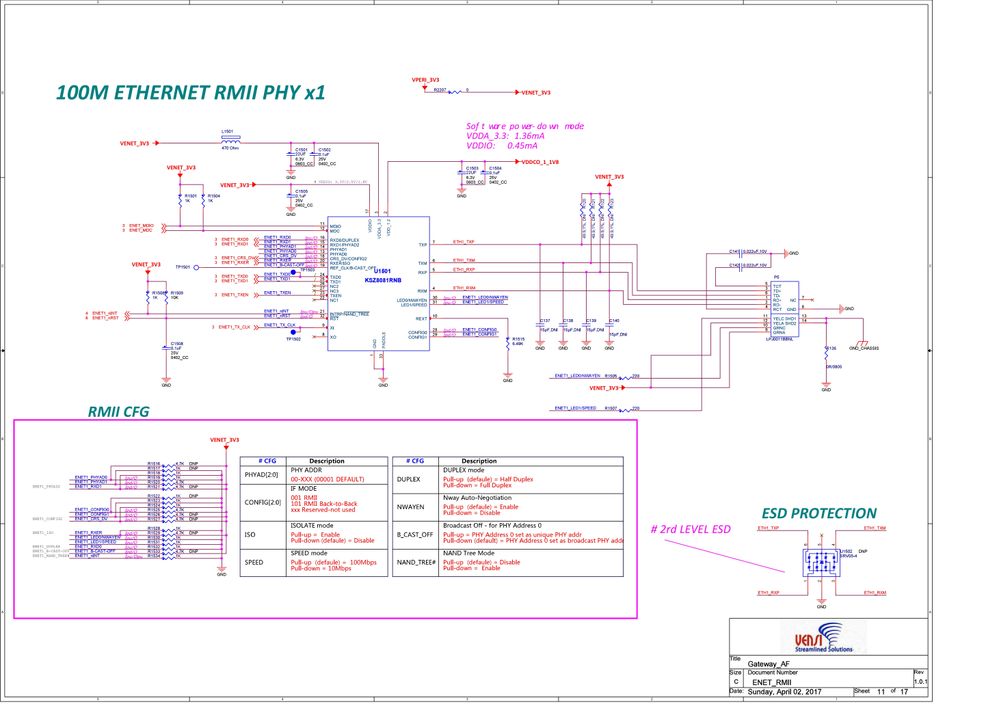Select the PHYAD[2:0] table cell
The image size is (999, 706).
coord(261,475)
